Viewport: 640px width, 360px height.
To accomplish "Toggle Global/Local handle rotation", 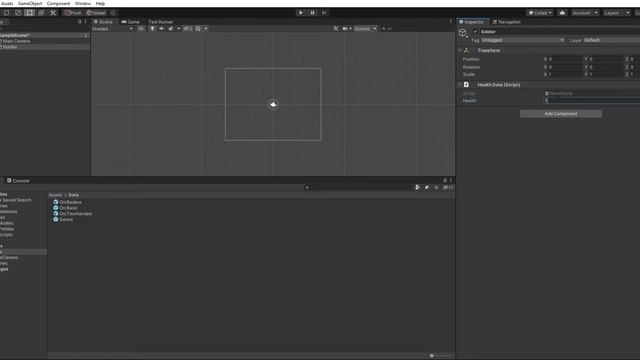I will pos(96,13).
